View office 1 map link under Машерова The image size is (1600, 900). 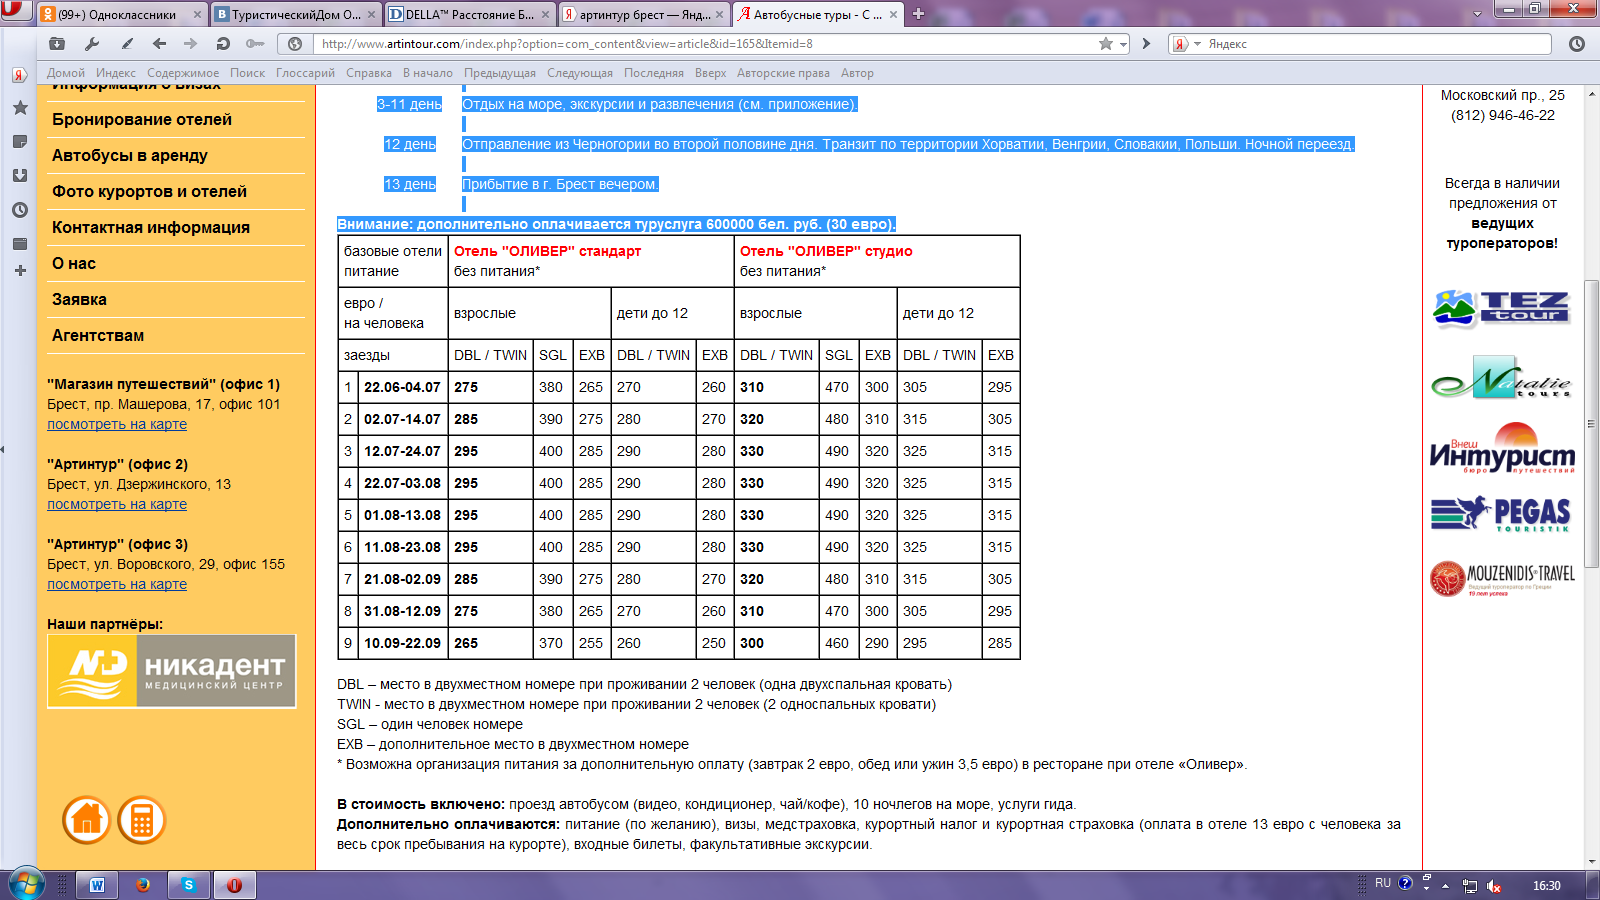coord(117,424)
